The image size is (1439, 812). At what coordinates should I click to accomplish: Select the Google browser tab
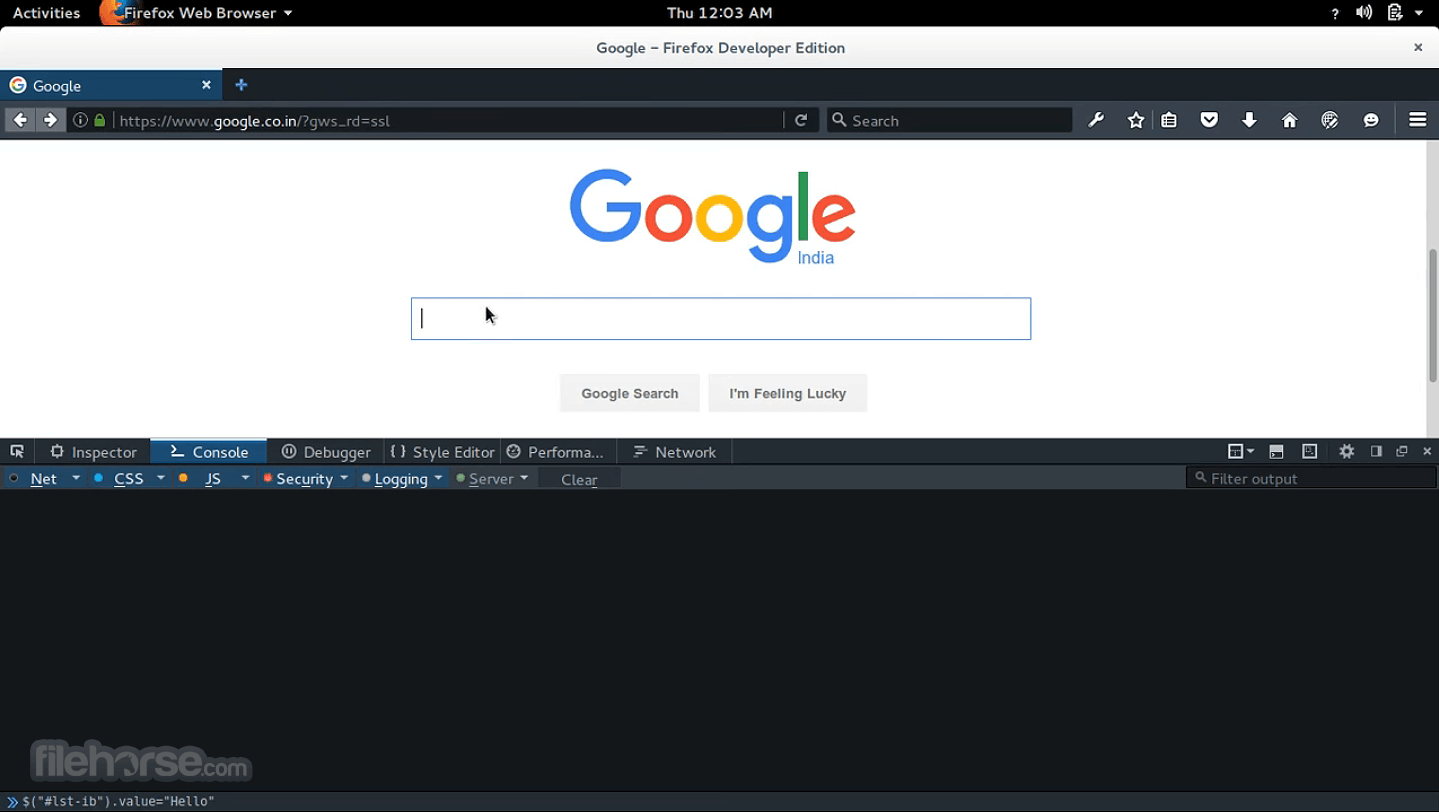point(110,86)
